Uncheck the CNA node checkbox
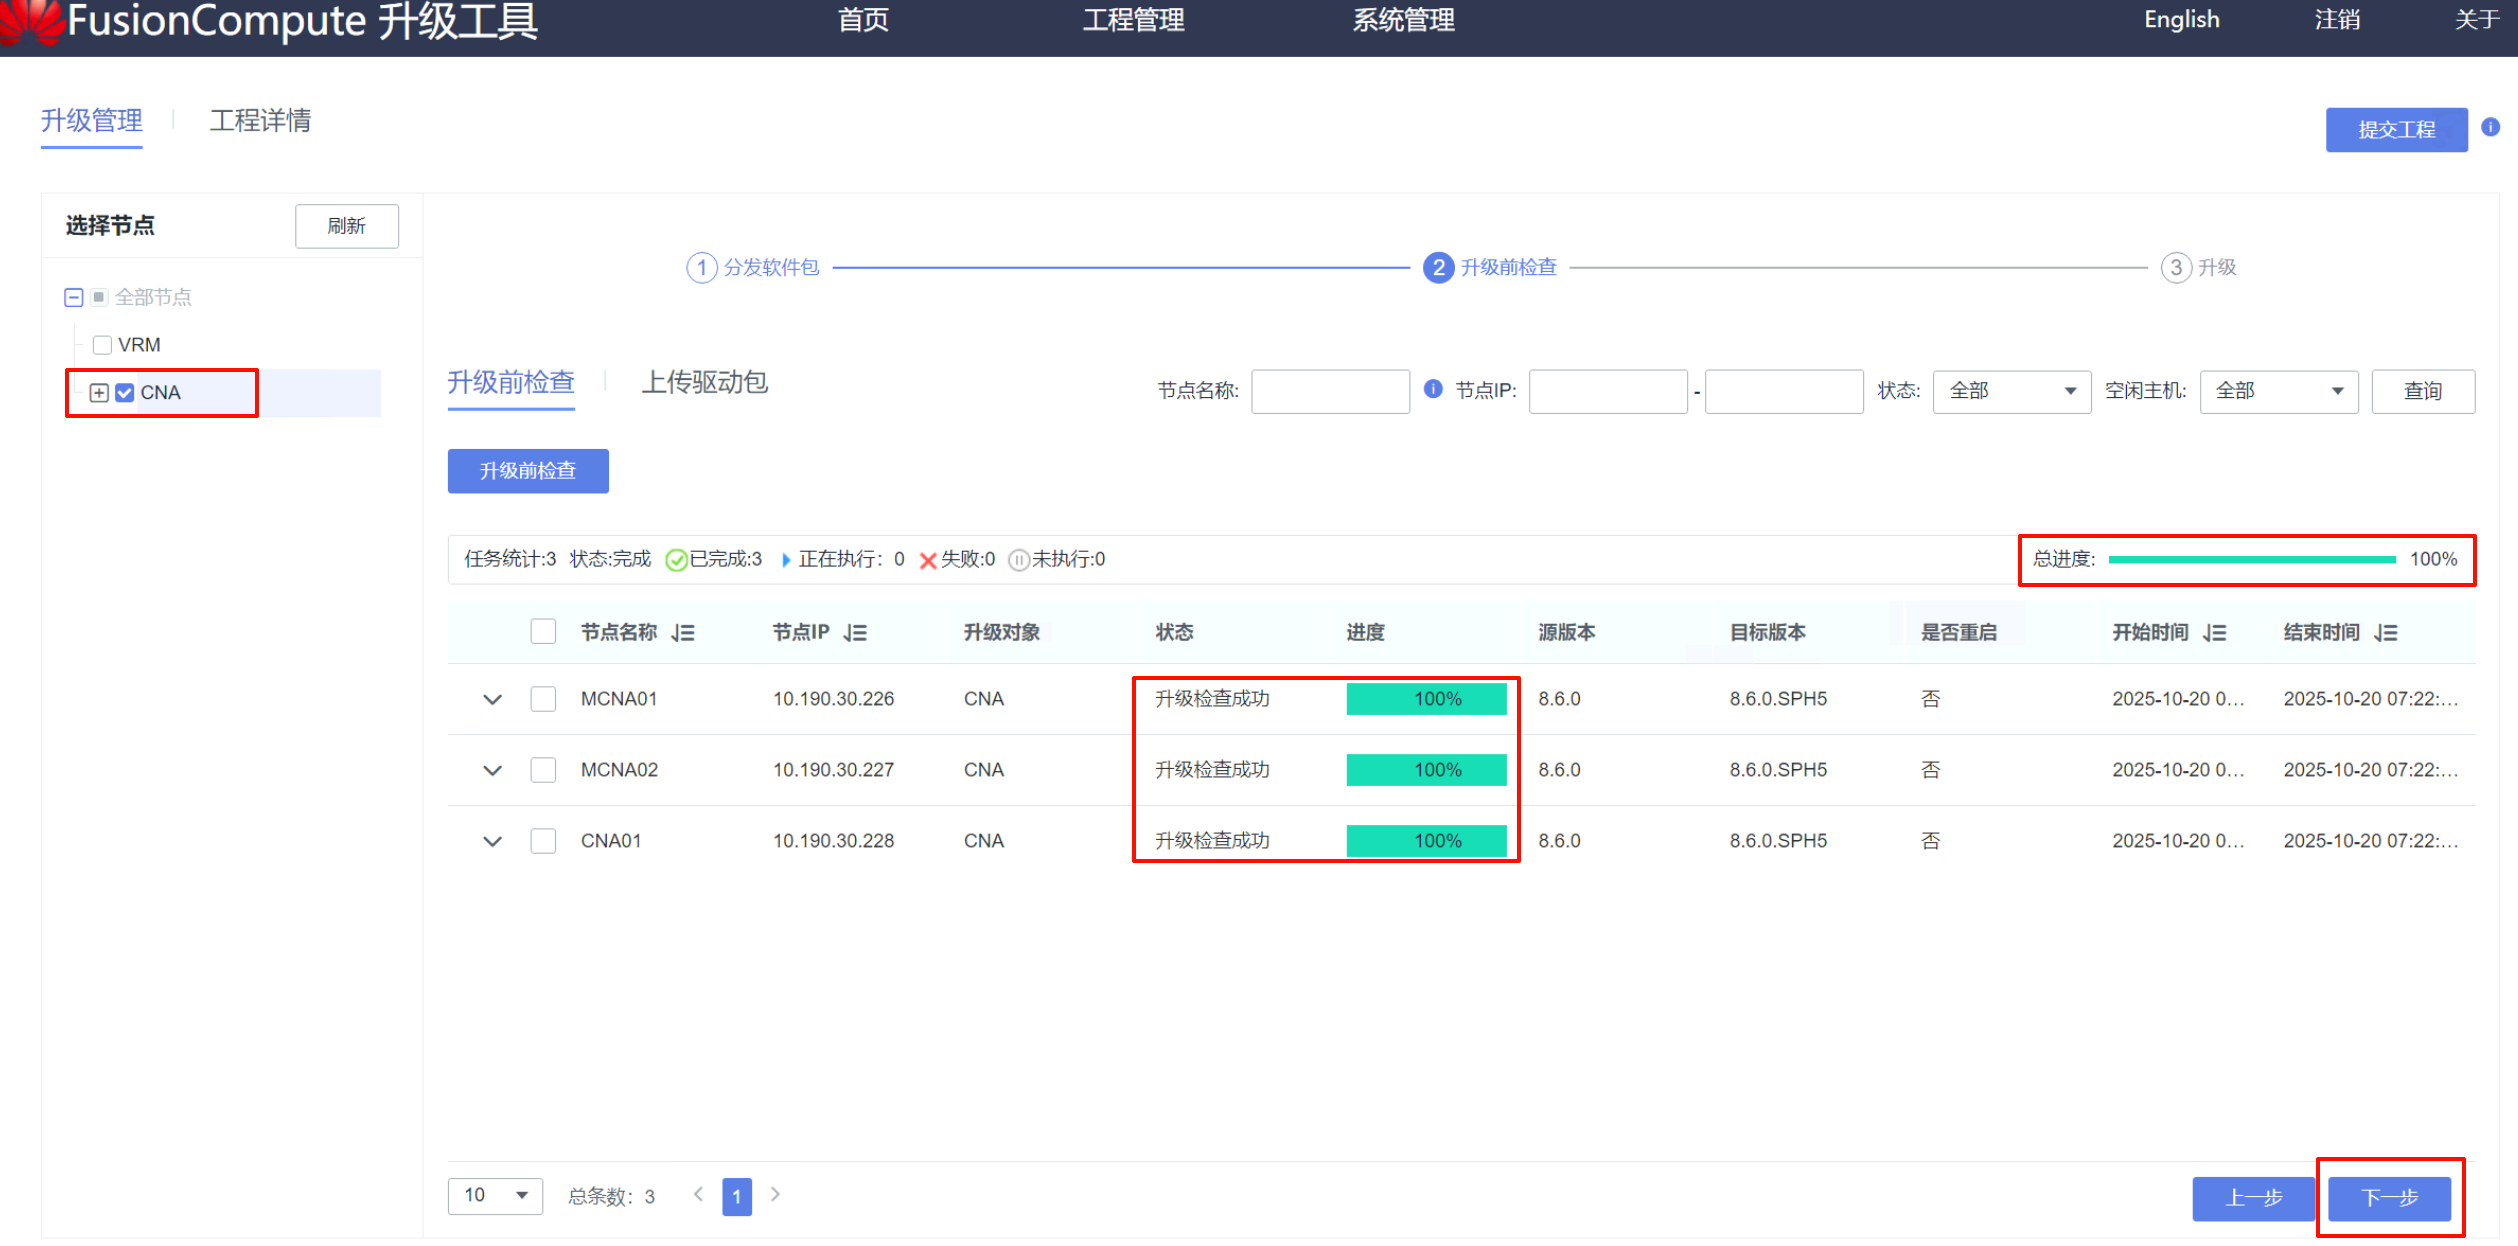The image size is (2518, 1246). click(x=125, y=393)
